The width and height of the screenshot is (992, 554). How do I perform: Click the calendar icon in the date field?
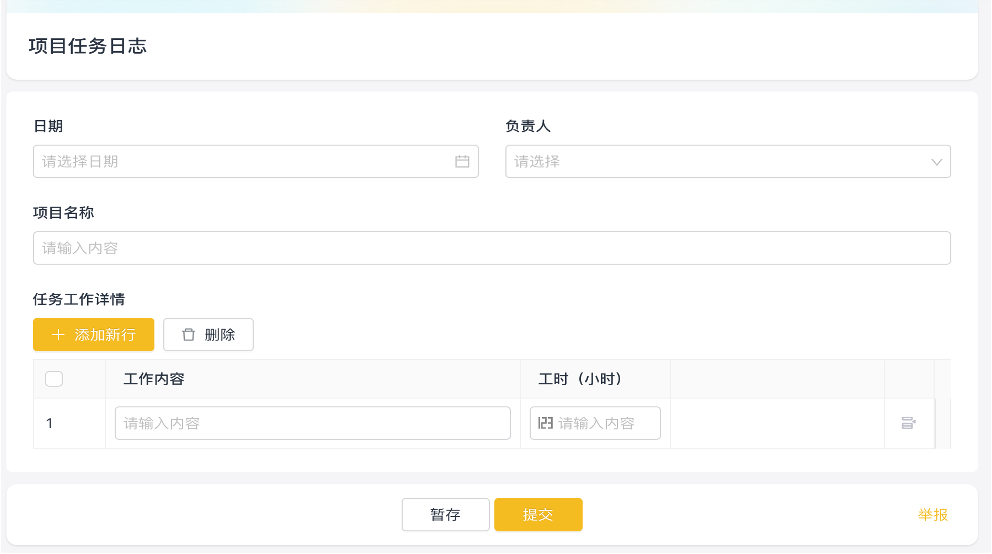tap(462, 161)
